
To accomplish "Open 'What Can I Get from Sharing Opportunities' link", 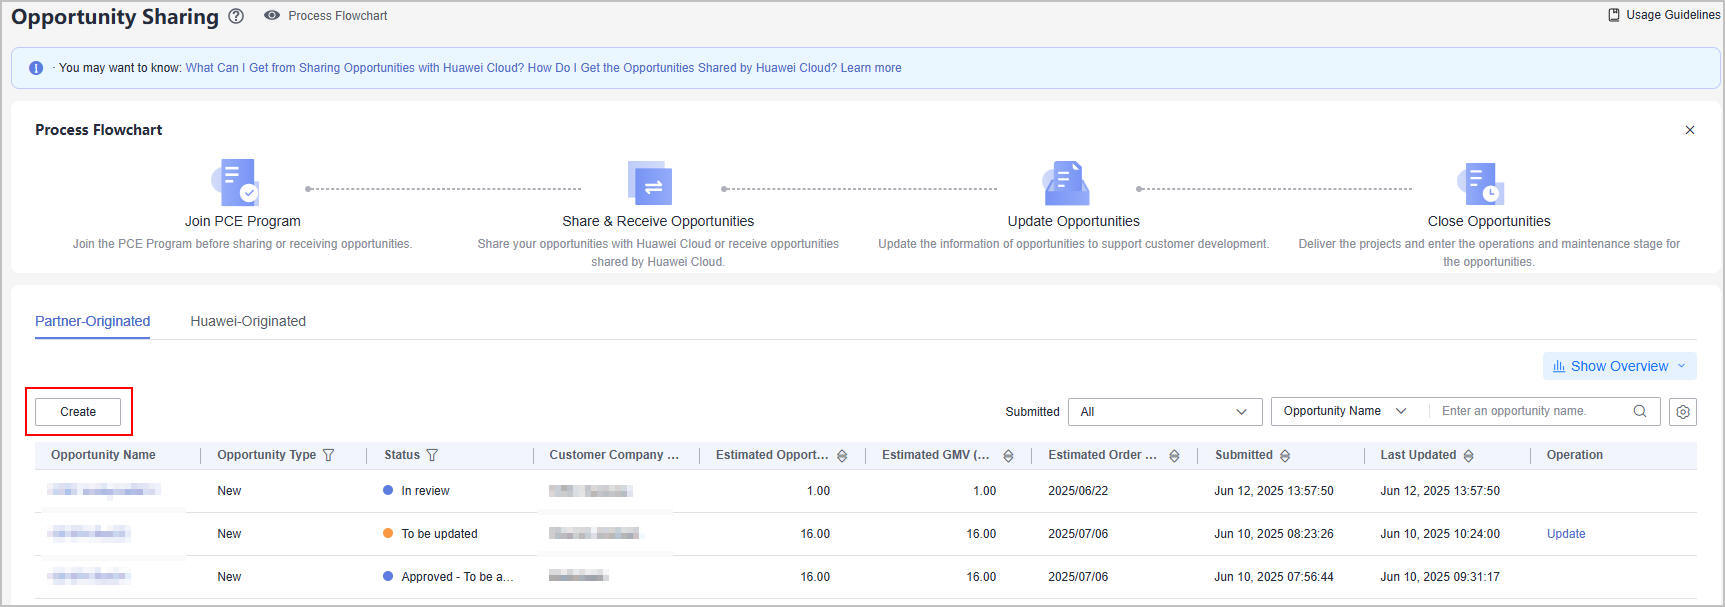I will click(x=355, y=68).
